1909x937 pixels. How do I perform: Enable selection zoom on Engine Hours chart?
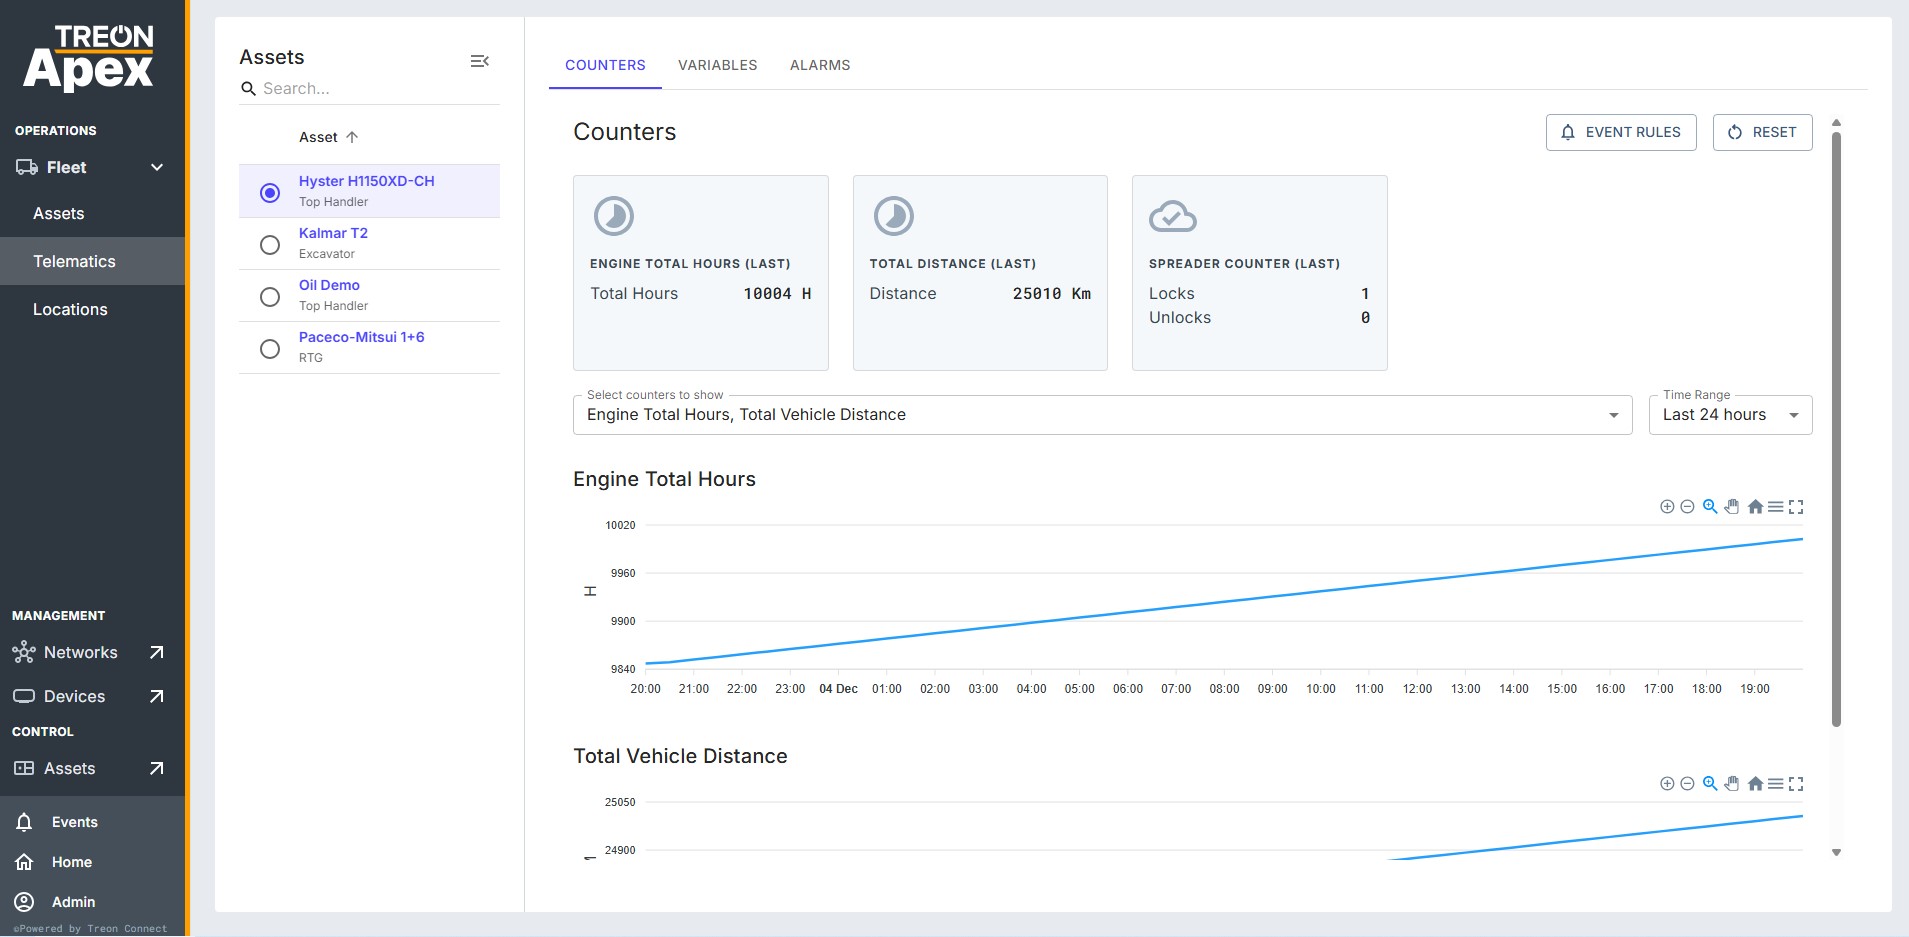click(x=1710, y=506)
